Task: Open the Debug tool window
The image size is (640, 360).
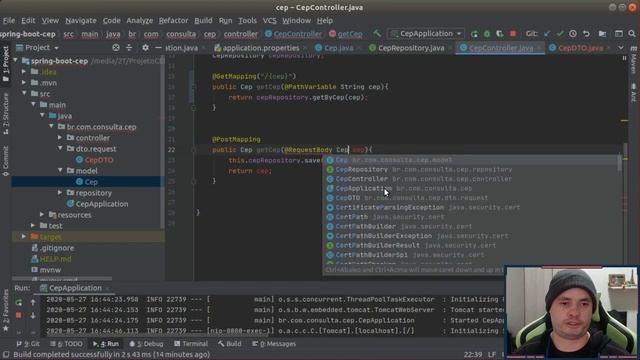Action: (x=146, y=344)
